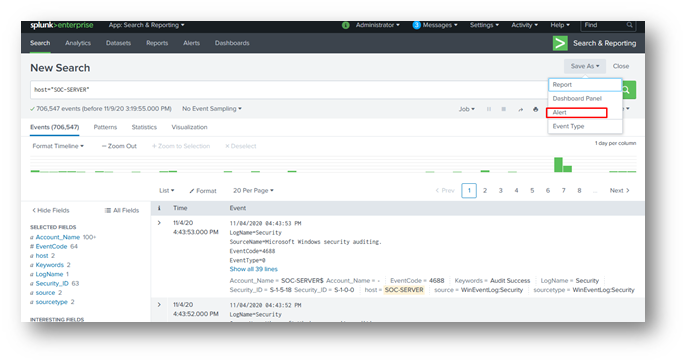Image resolution: width=687 pixels, height=364 pixels.
Task: Pause the search job
Action: tap(489, 109)
